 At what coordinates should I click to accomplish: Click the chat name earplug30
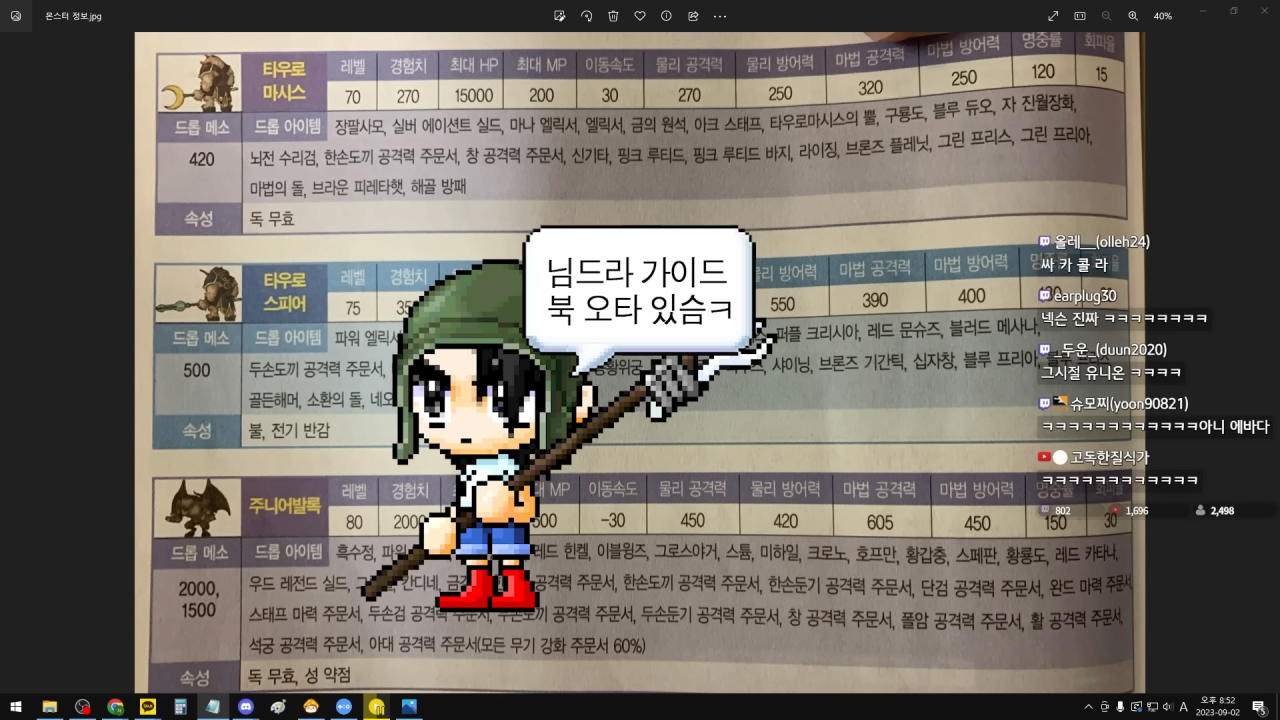coord(1085,296)
